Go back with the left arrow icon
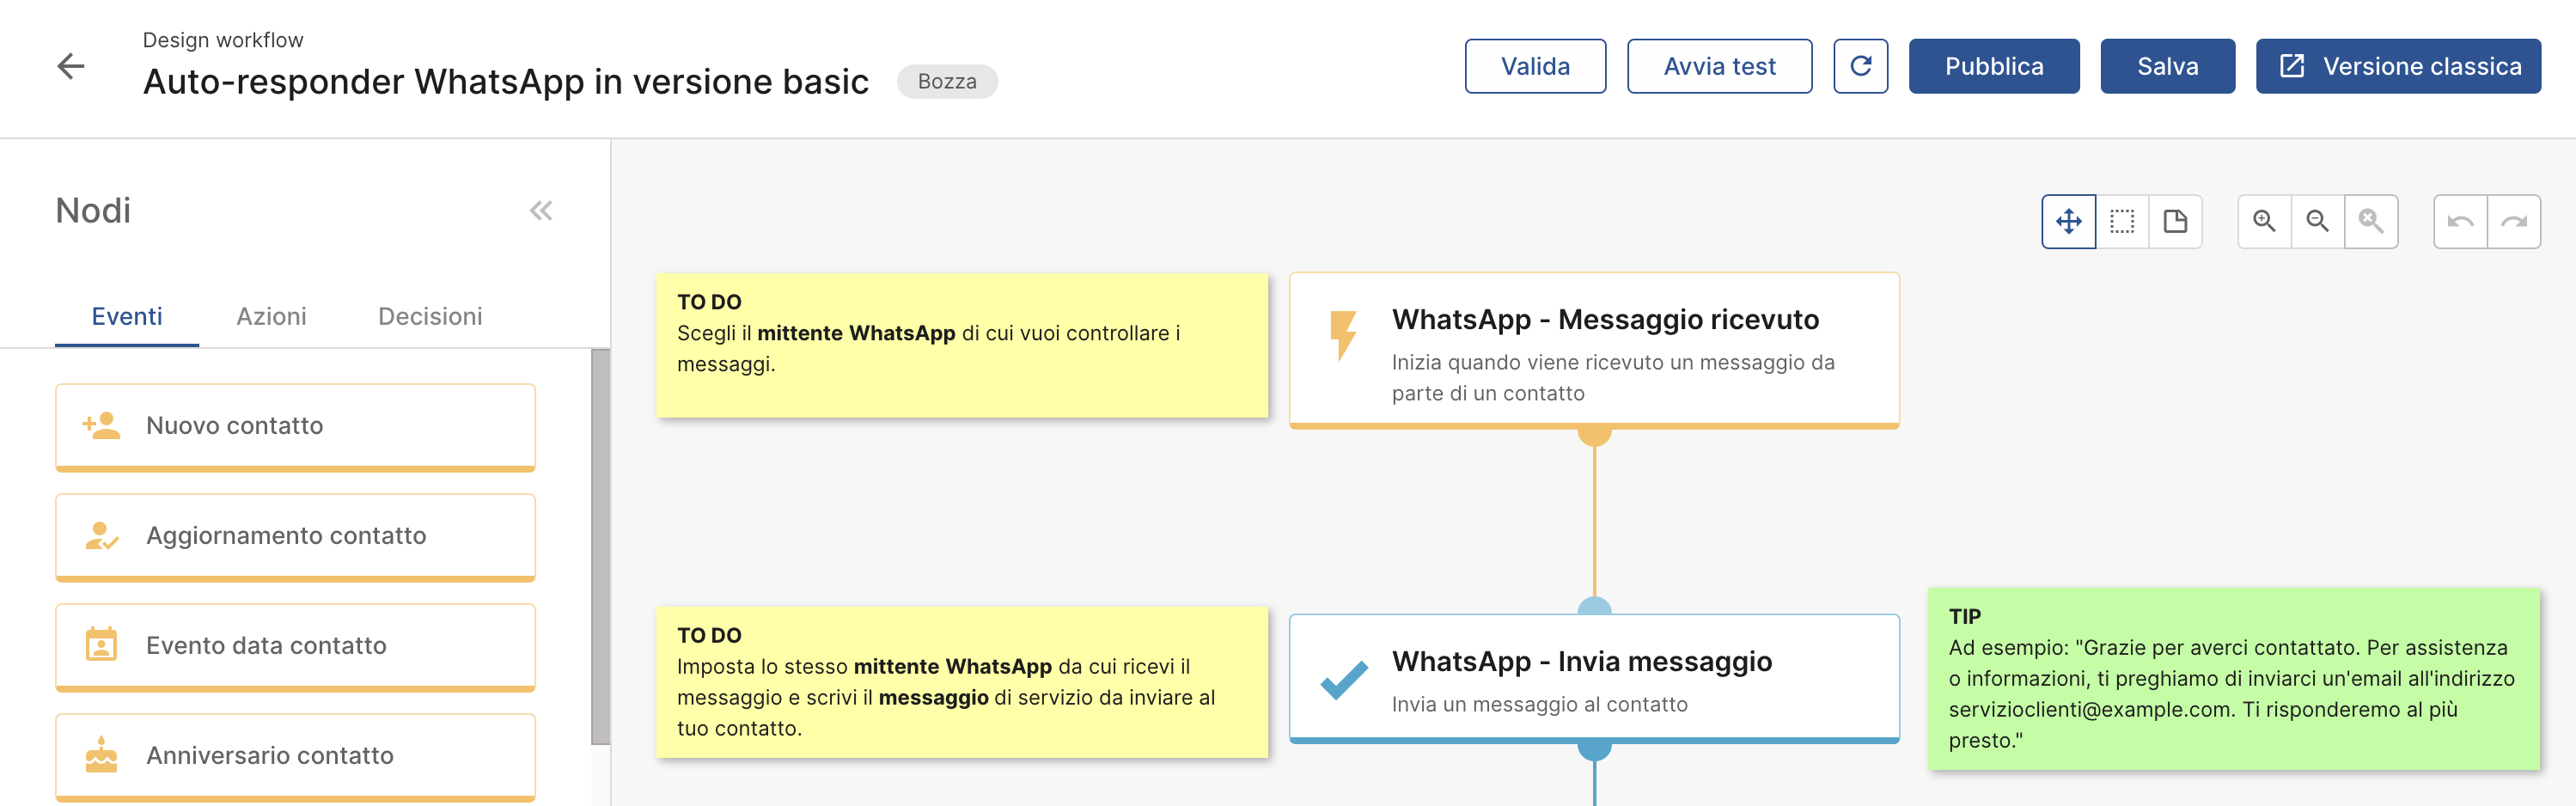Viewport: 2576px width, 806px height. point(71,67)
